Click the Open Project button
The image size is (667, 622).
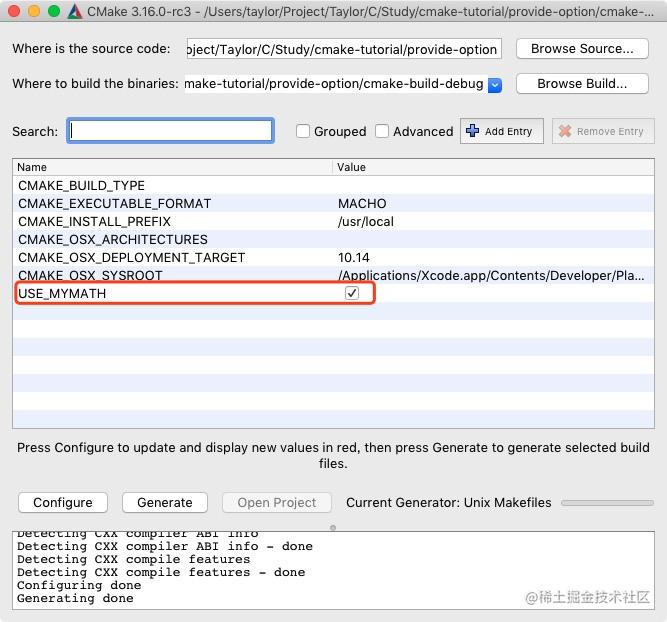(x=276, y=502)
